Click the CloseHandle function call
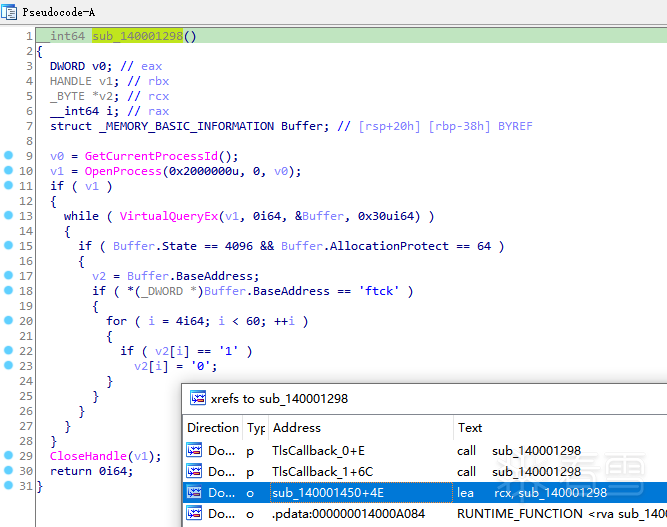Screen dimensions: 667x527 (x=88, y=456)
